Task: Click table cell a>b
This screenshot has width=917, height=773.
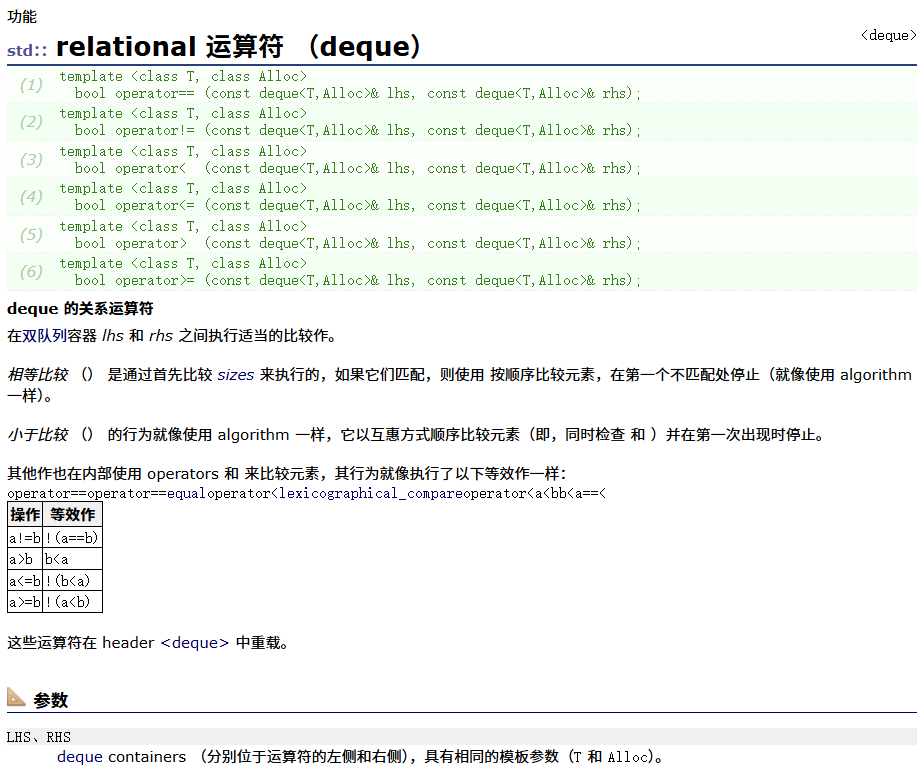Action: (x=25, y=559)
